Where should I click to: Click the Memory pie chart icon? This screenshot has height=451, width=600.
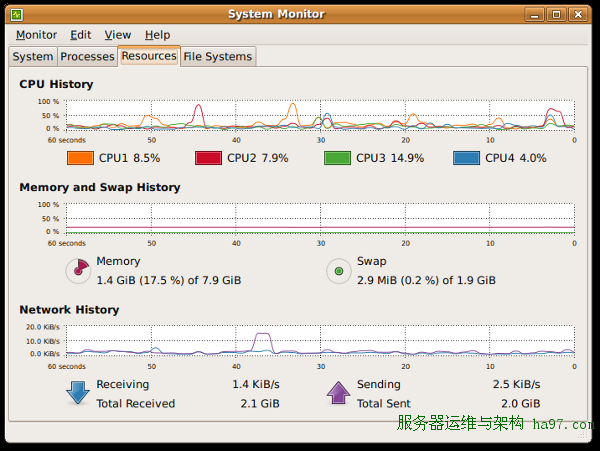point(78,270)
